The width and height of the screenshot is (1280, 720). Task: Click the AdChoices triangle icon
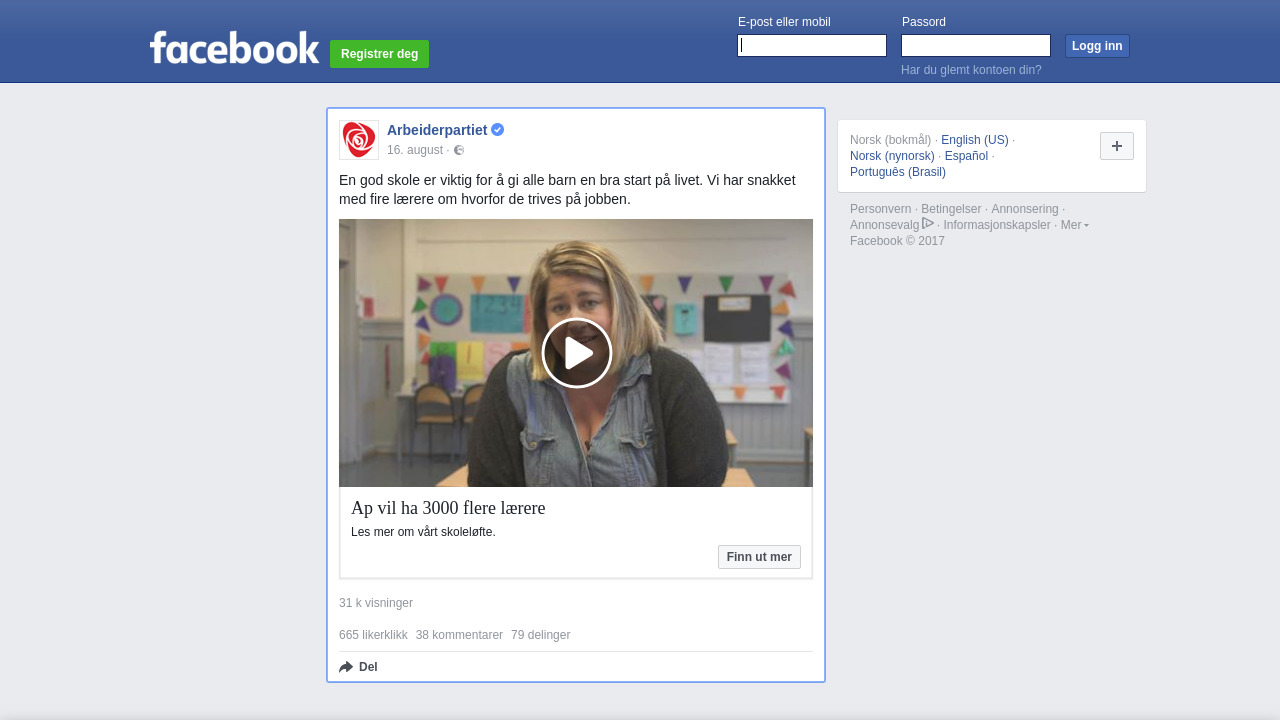click(928, 224)
